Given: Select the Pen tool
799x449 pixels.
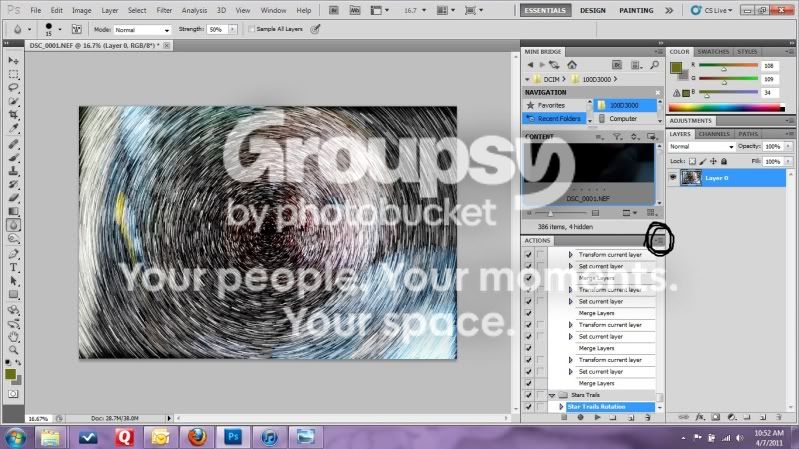Looking at the screenshot, I should tap(13, 253).
